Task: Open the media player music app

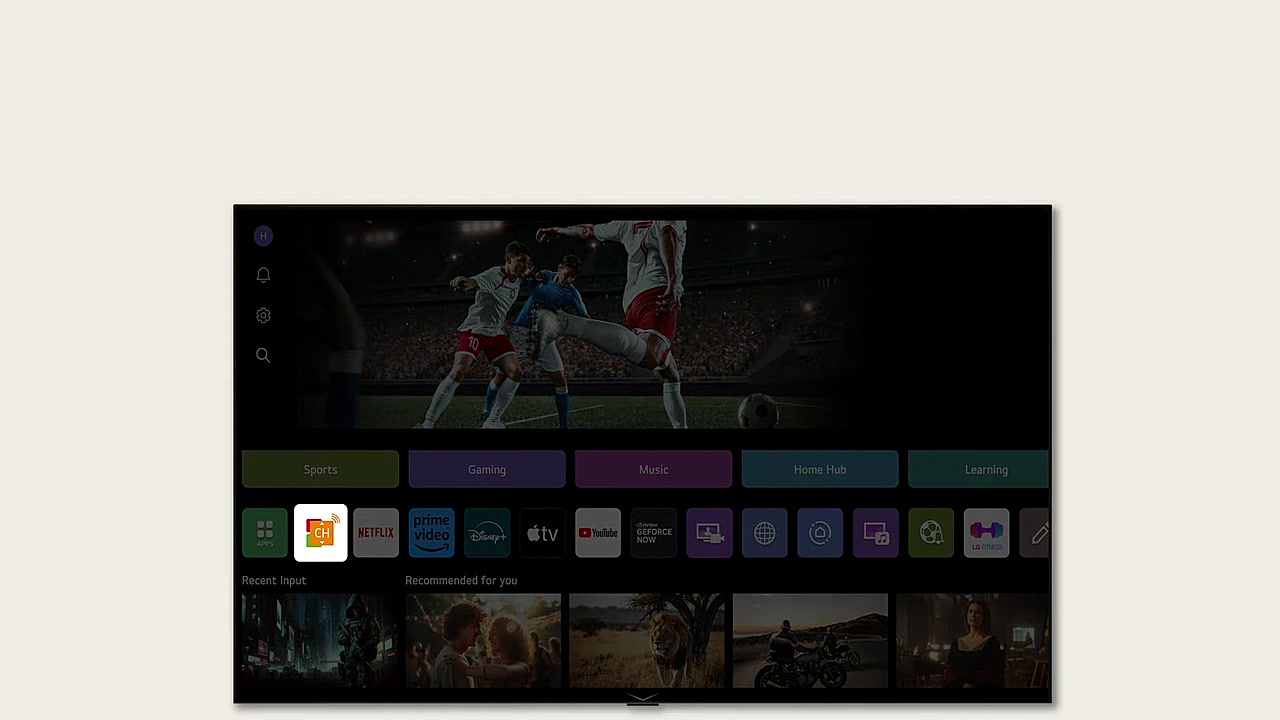Action: tap(876, 533)
